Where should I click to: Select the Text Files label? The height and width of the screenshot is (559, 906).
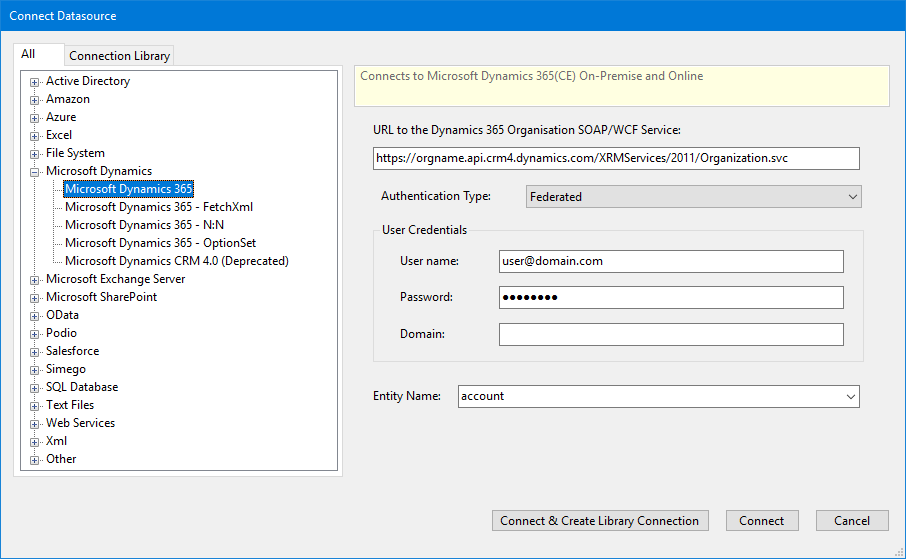pyautogui.click(x=70, y=405)
